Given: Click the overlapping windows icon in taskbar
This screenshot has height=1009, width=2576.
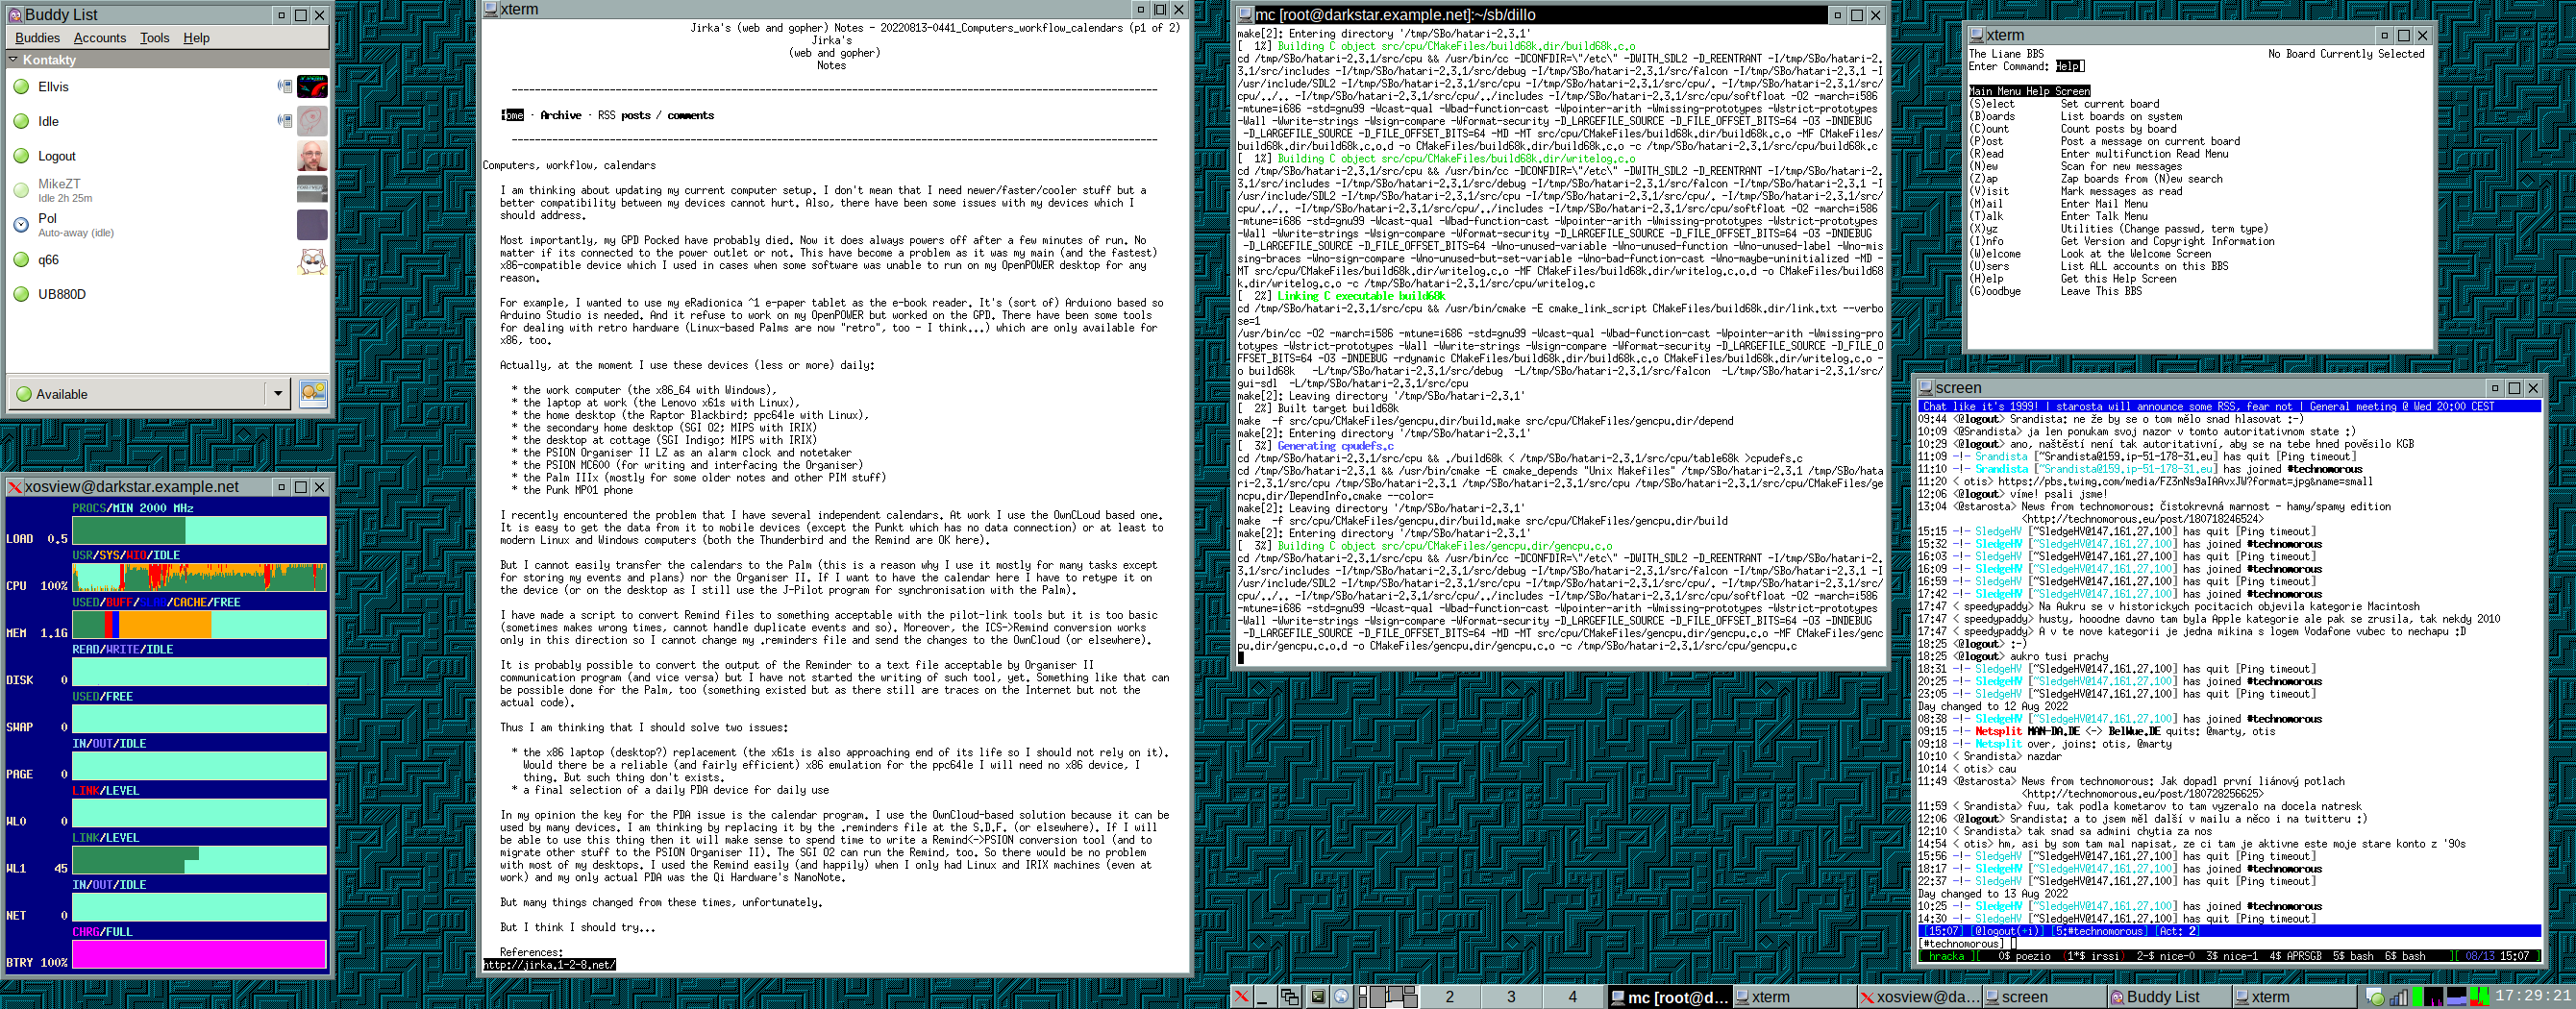Looking at the screenshot, I should tap(1290, 996).
